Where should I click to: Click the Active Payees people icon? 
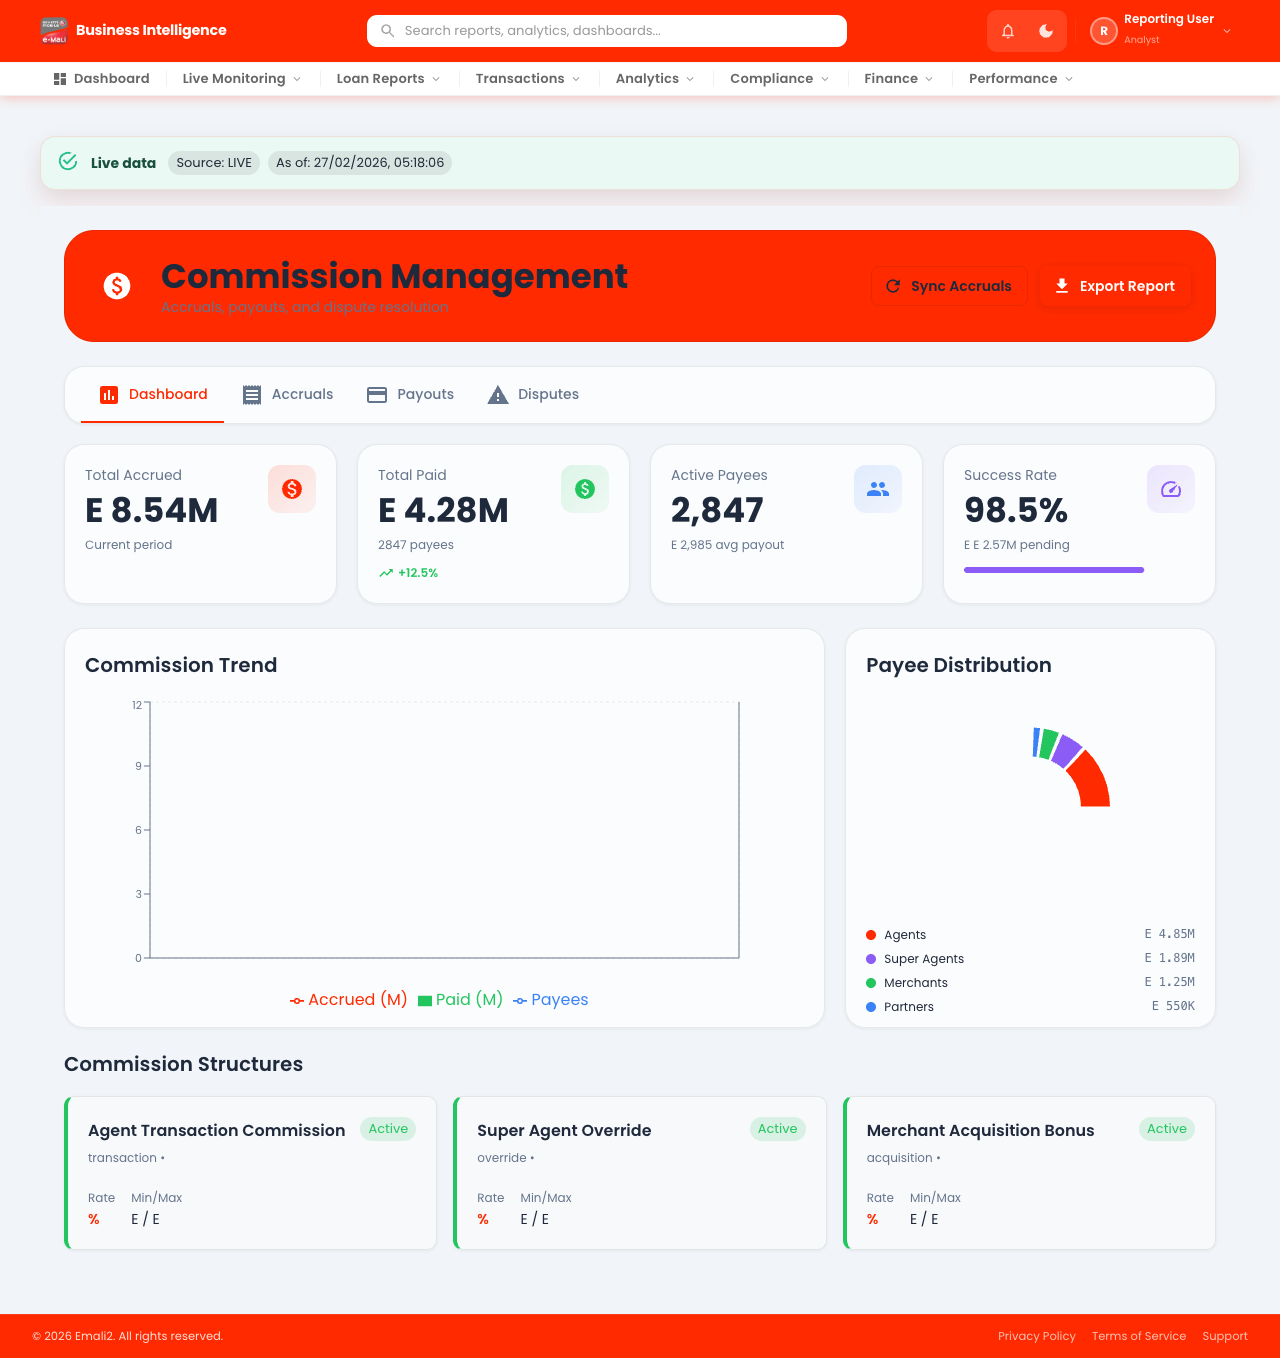coord(878,489)
